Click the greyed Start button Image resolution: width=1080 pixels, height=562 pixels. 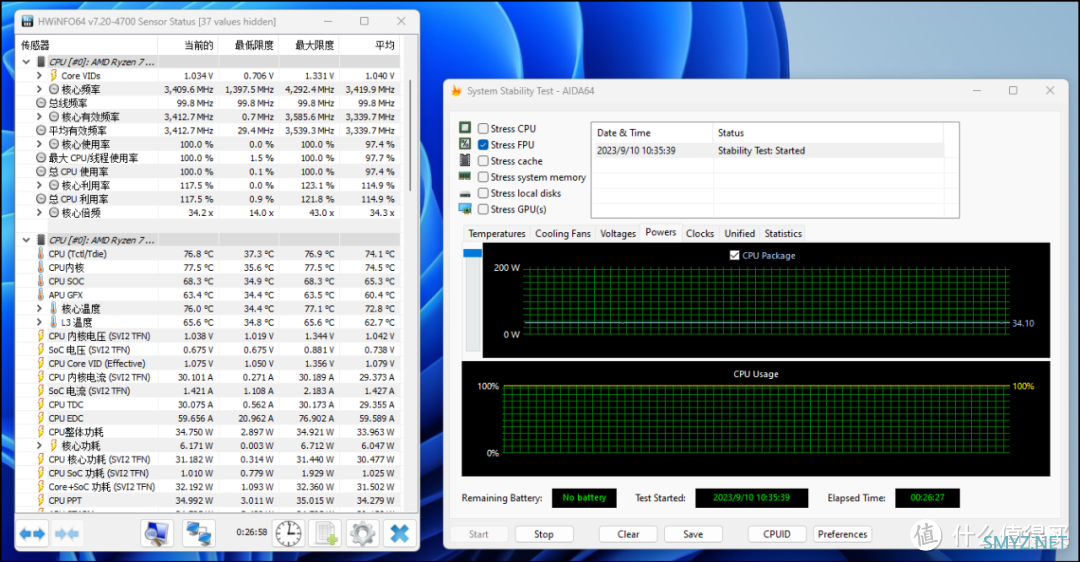479,534
